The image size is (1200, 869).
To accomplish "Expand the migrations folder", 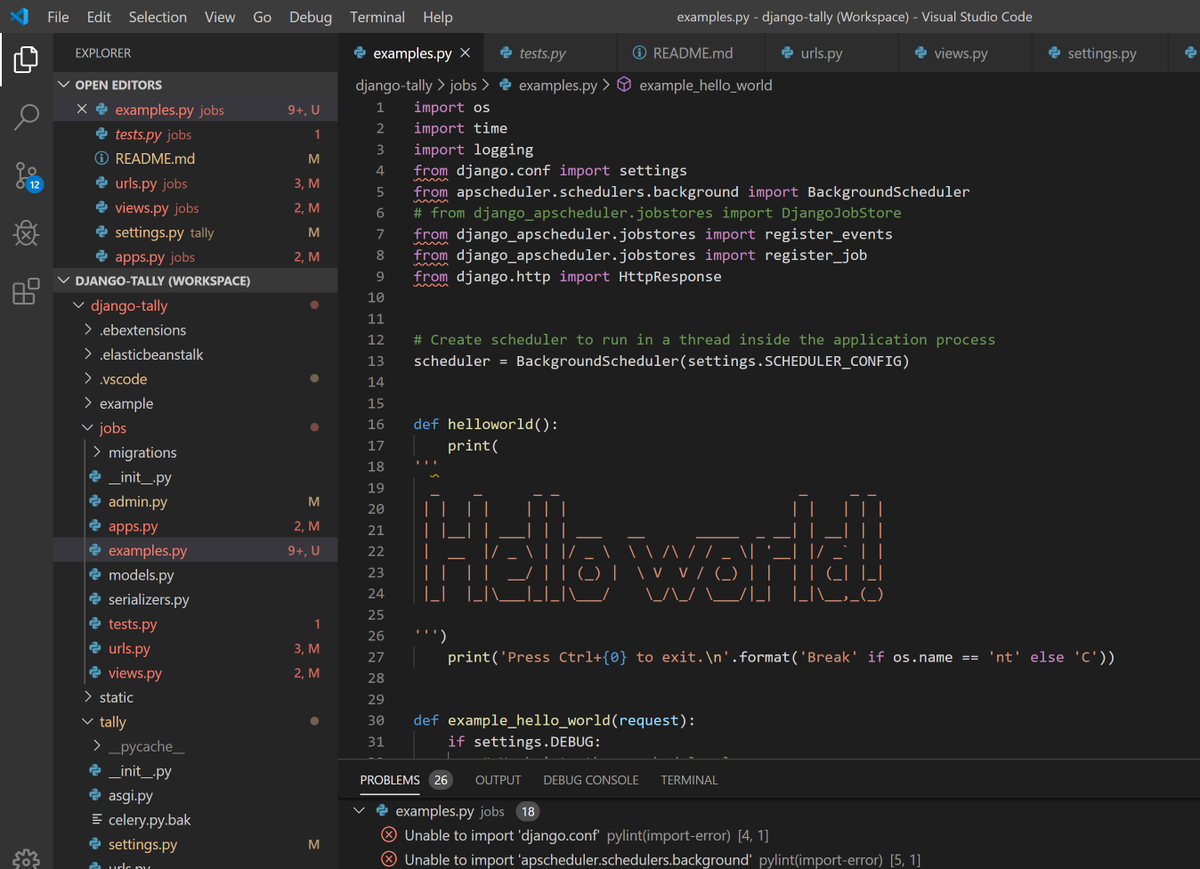I will [98, 453].
